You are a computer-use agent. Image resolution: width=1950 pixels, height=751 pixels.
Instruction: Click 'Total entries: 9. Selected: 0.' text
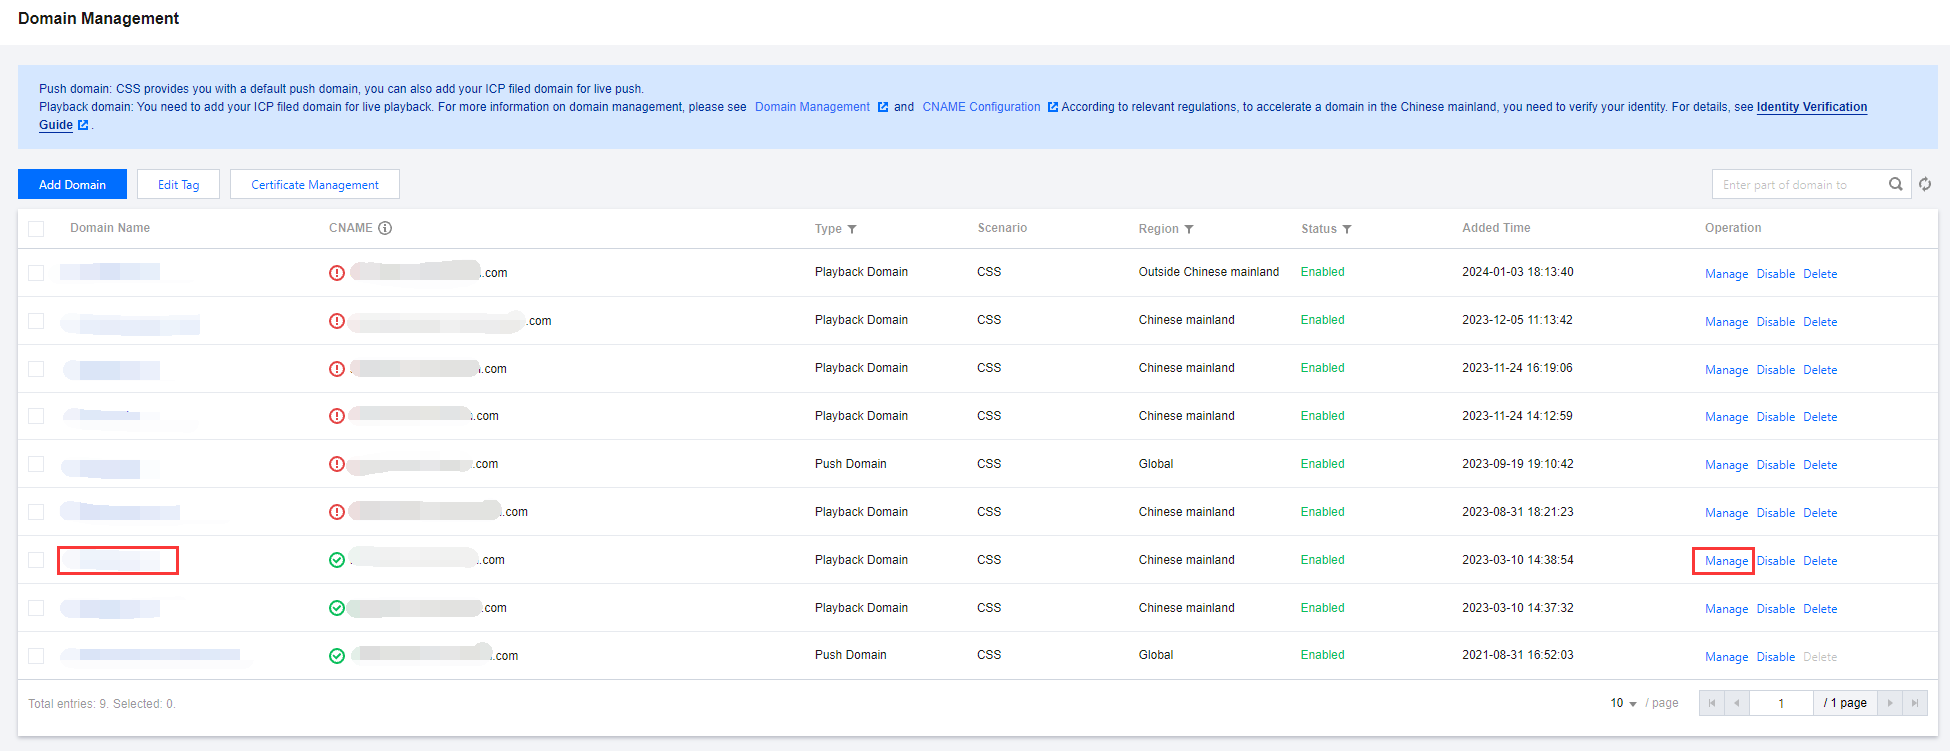pos(102,704)
